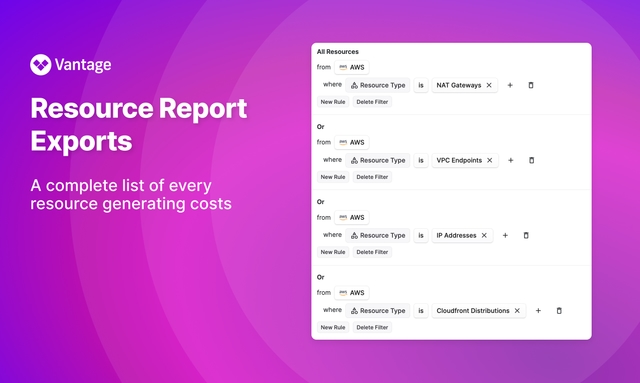Image resolution: width=640 pixels, height=383 pixels.
Task: Click Delete Filter in the Cloudfront Distributions filter
Action: pos(372,327)
